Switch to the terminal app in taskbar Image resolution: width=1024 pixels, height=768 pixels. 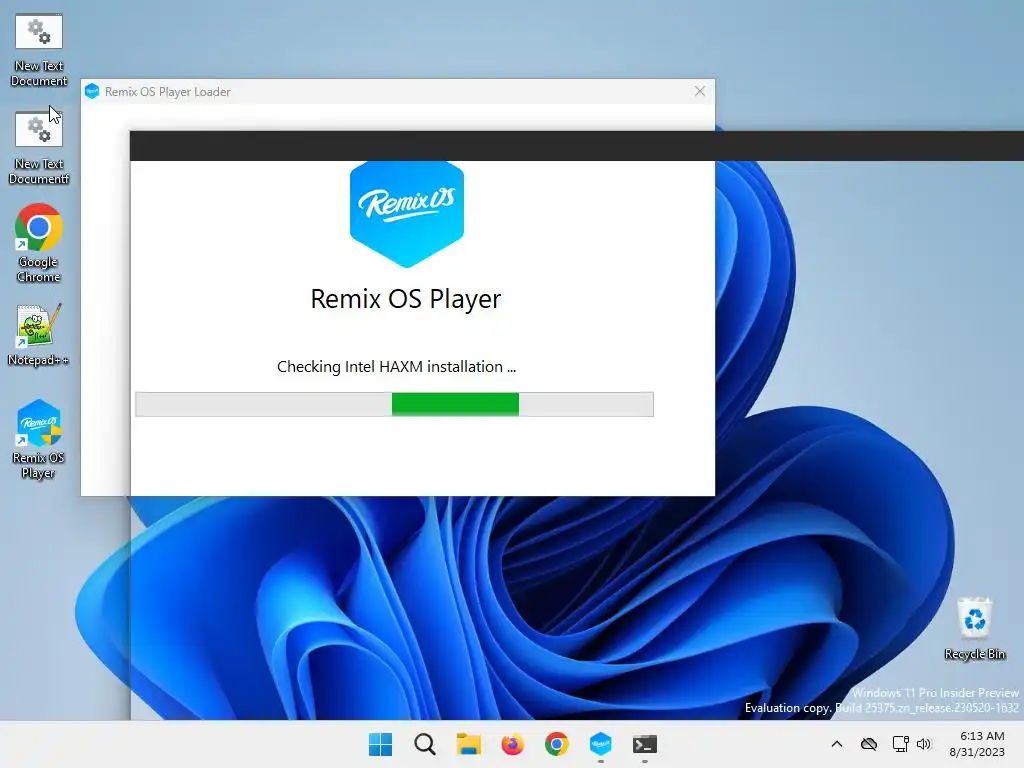pos(645,744)
